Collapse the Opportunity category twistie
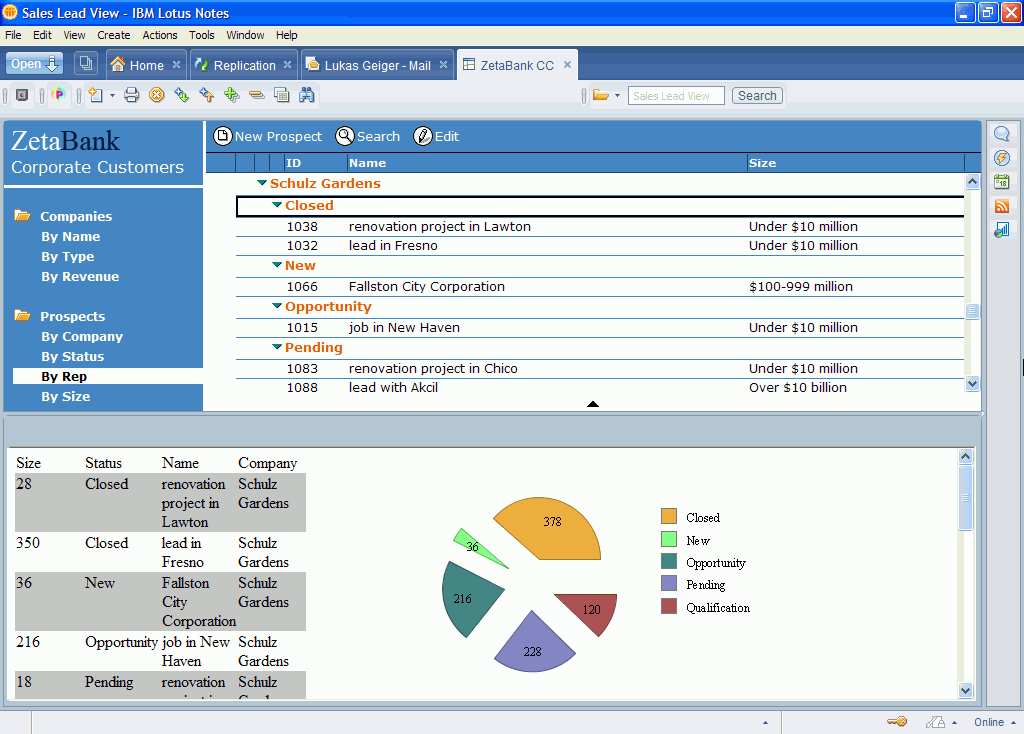The image size is (1024, 734). tap(277, 306)
